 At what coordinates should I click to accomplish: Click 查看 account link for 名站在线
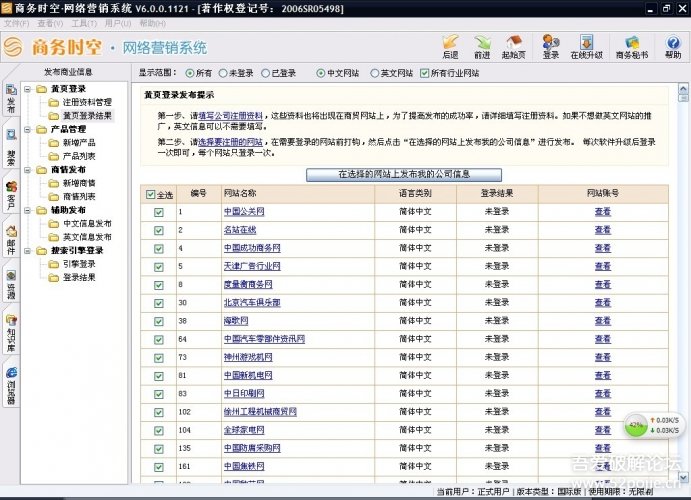pos(602,230)
